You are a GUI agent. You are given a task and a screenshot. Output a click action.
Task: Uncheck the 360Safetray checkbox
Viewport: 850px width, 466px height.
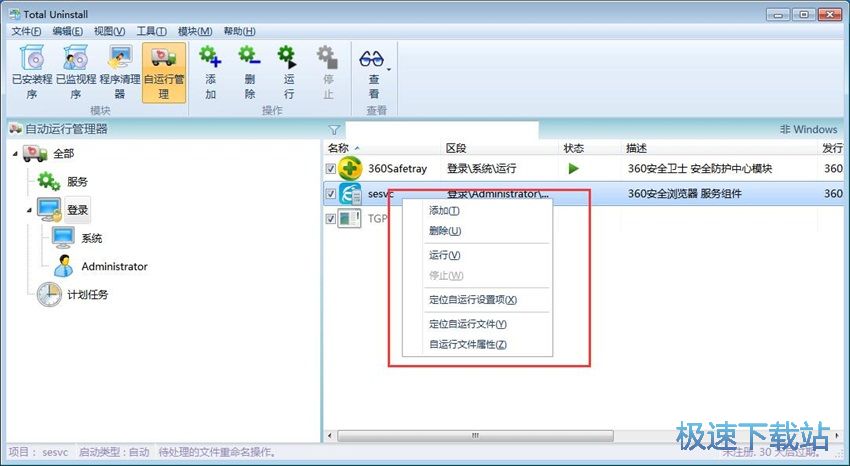click(x=331, y=169)
